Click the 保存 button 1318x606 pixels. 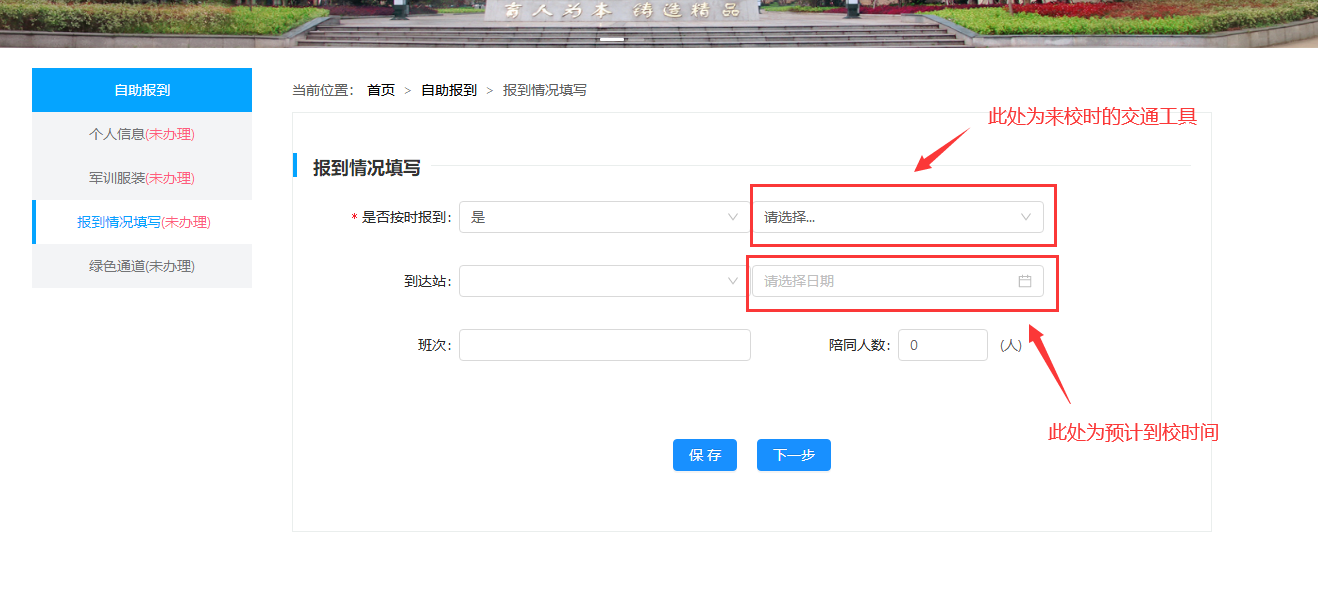pos(705,455)
